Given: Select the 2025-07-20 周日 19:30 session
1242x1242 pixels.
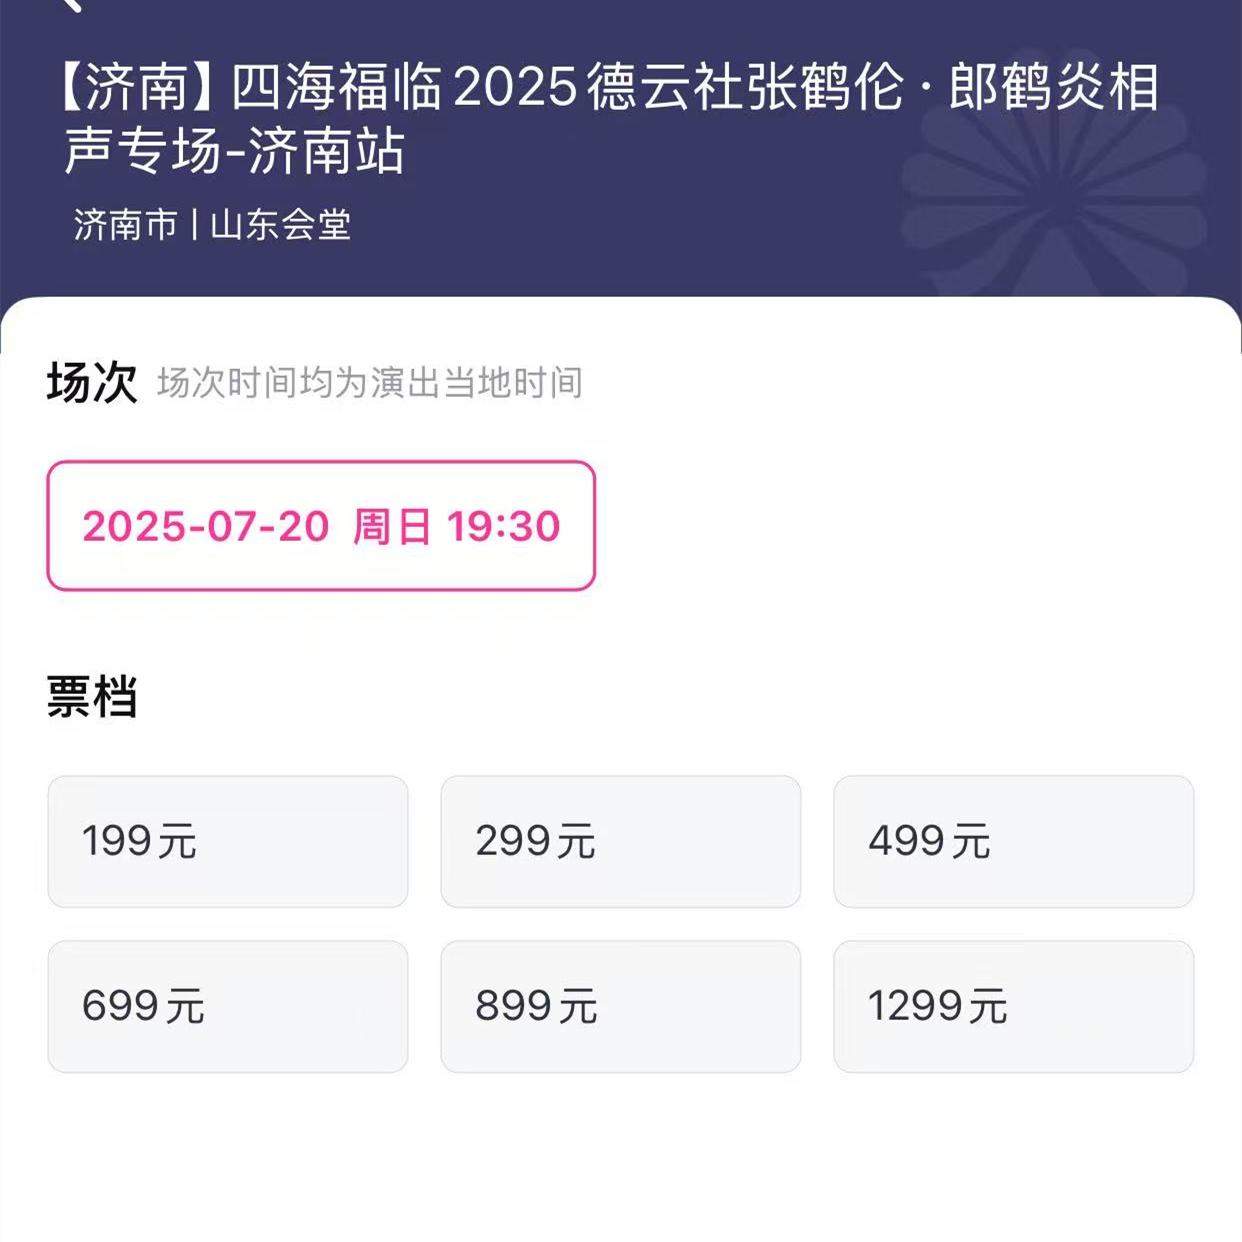Looking at the screenshot, I should click(321, 526).
